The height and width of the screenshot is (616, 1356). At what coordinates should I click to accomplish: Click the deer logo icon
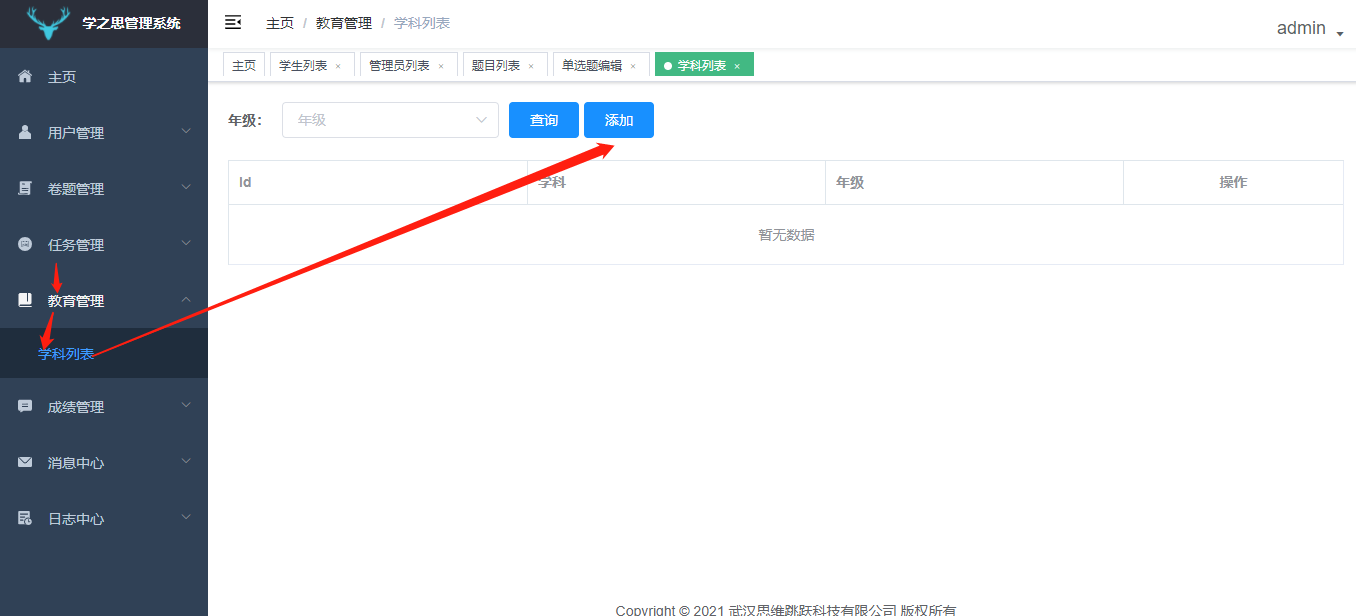pos(49,23)
